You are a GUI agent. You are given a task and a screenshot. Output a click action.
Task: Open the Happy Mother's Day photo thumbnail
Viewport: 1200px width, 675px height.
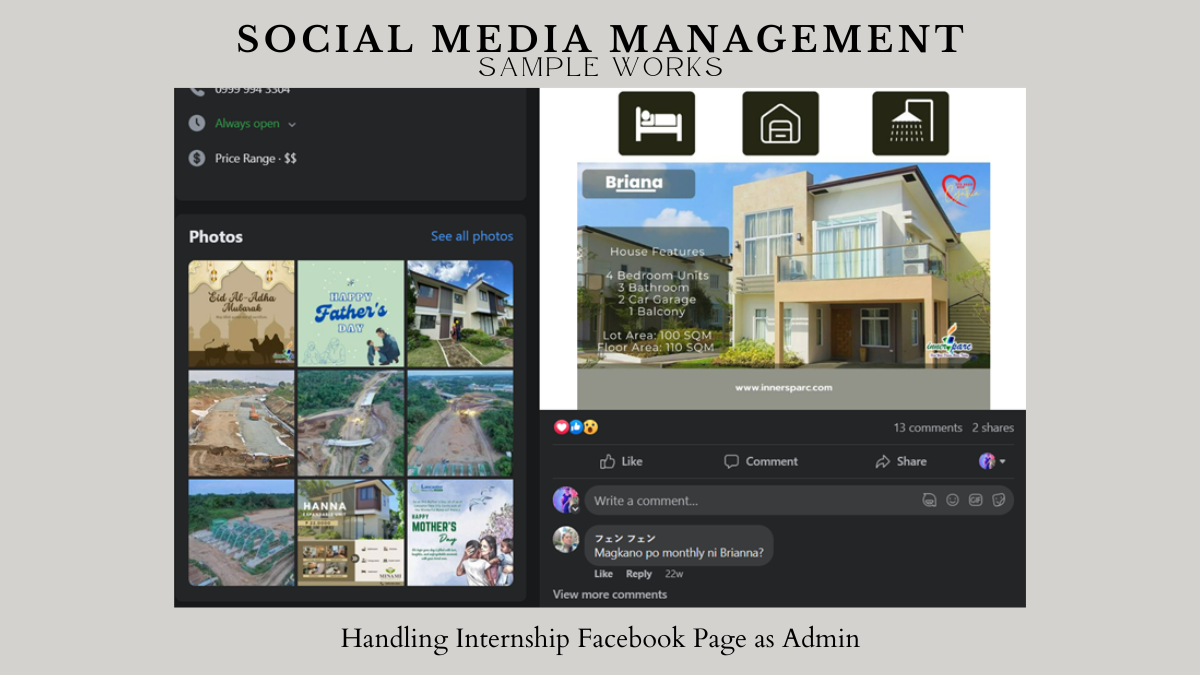pyautogui.click(x=460, y=532)
